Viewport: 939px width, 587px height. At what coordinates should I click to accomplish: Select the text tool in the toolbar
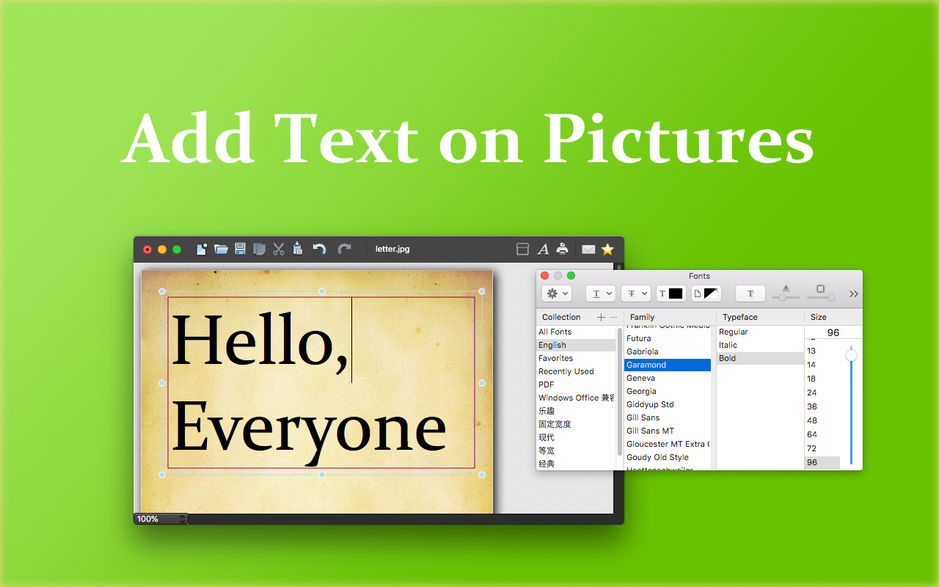[542, 248]
